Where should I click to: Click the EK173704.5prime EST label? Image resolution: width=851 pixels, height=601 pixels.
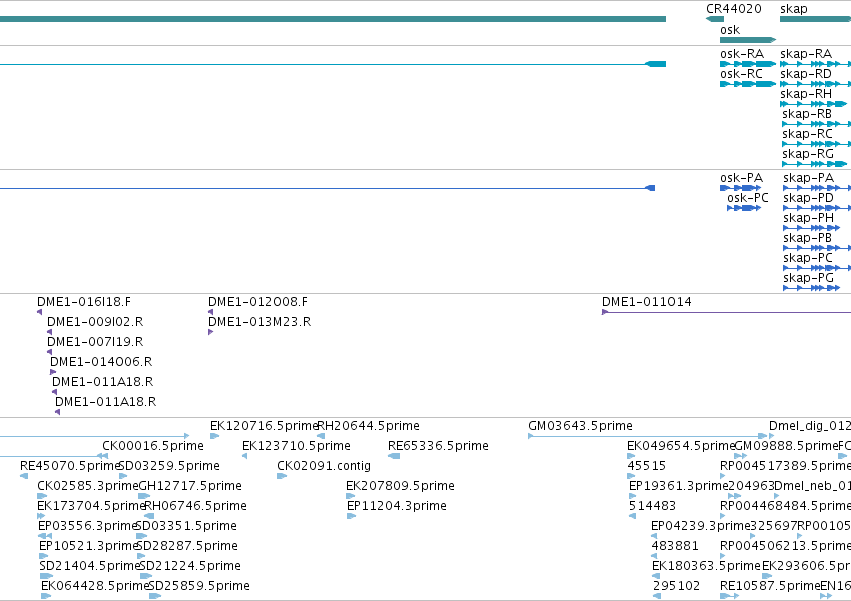point(91,506)
